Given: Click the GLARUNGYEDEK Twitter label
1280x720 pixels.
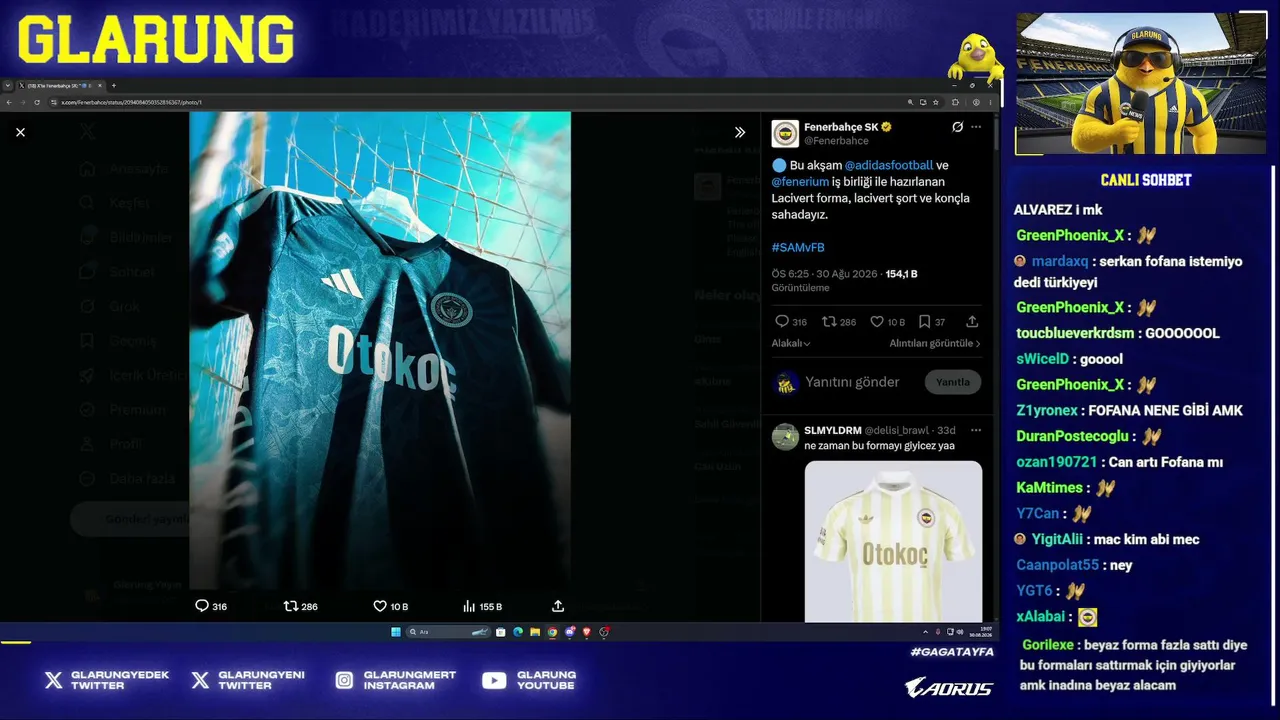Looking at the screenshot, I should tap(120, 680).
